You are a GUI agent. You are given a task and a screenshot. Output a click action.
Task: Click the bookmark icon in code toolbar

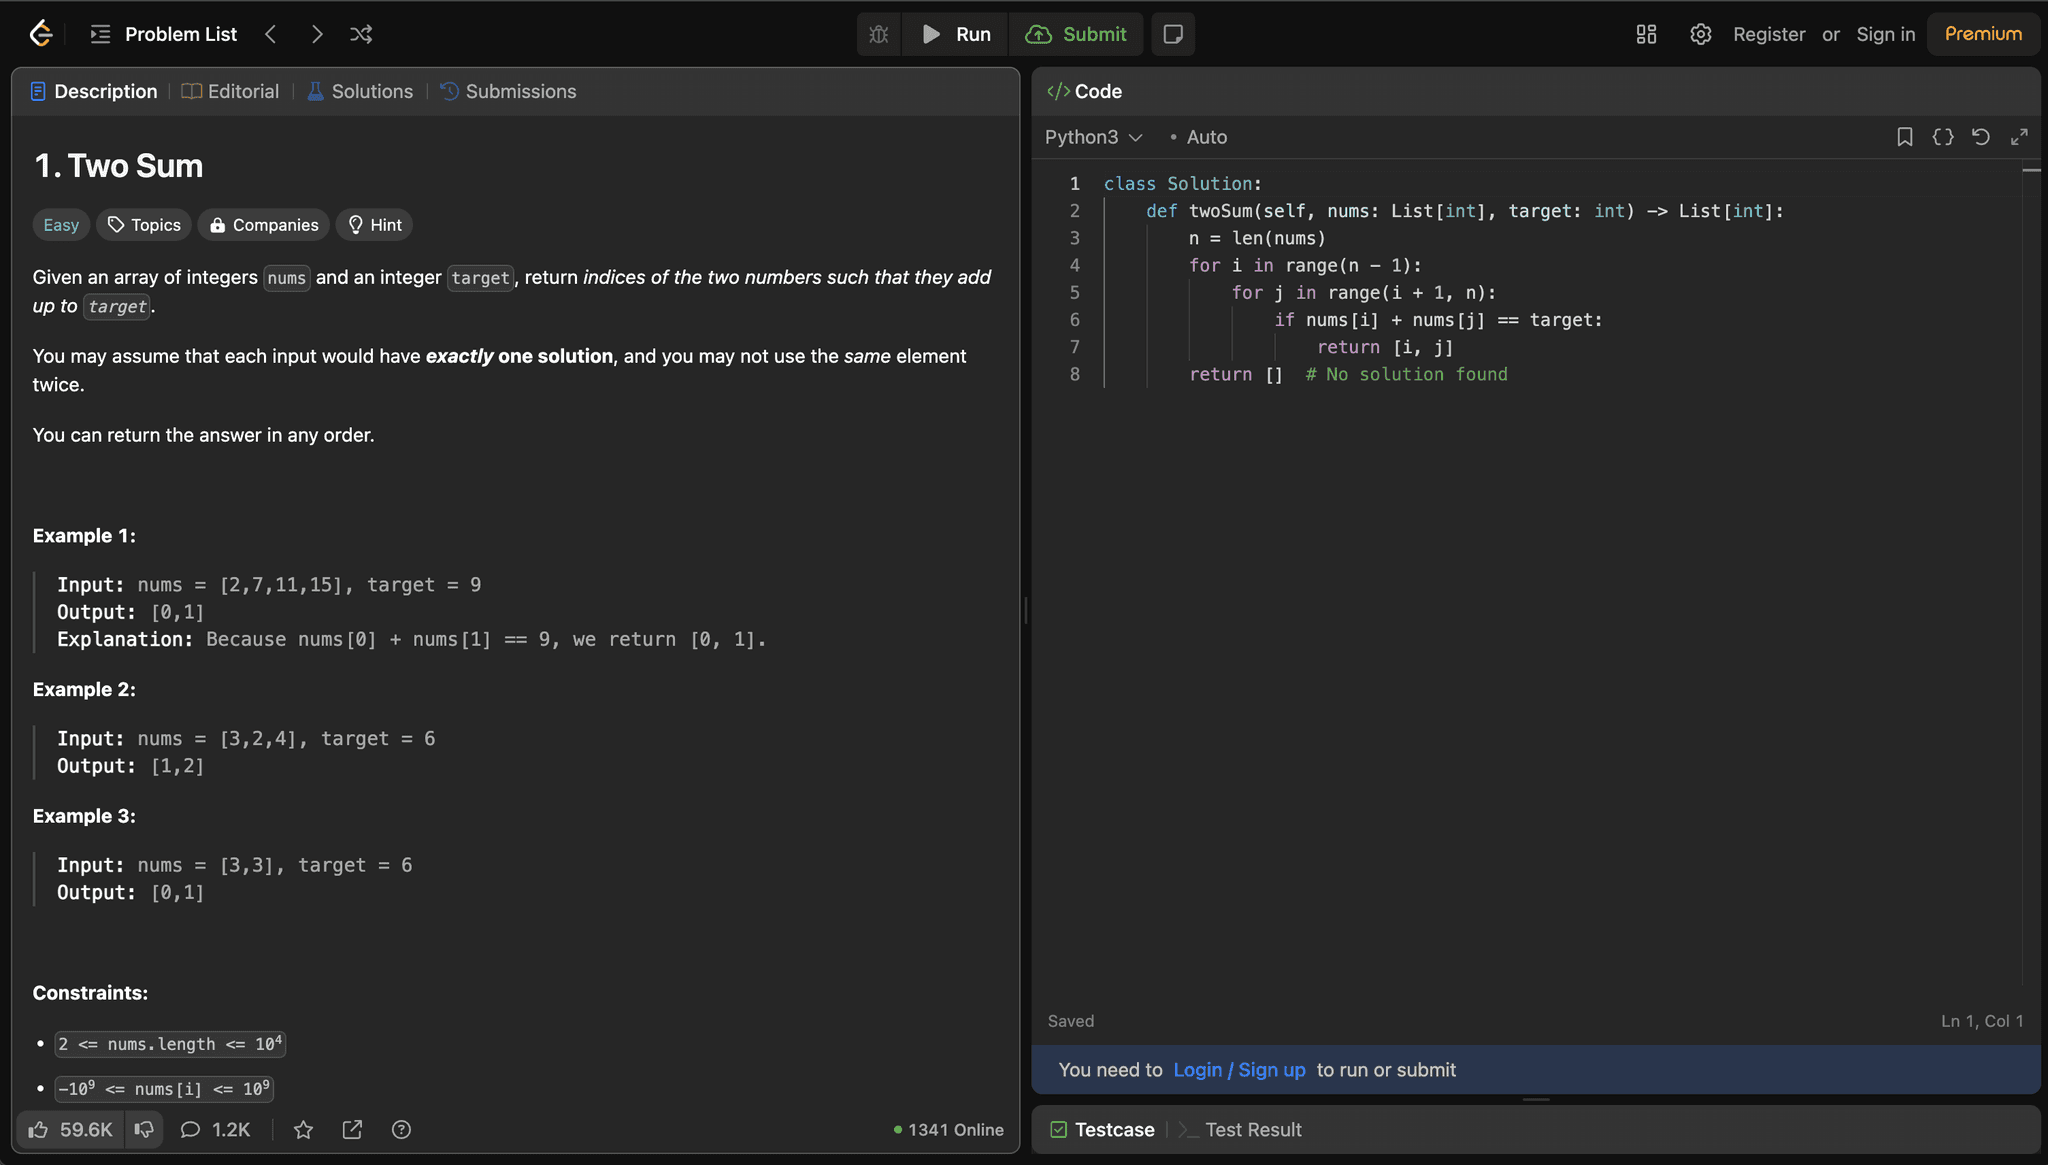[x=1904, y=137]
